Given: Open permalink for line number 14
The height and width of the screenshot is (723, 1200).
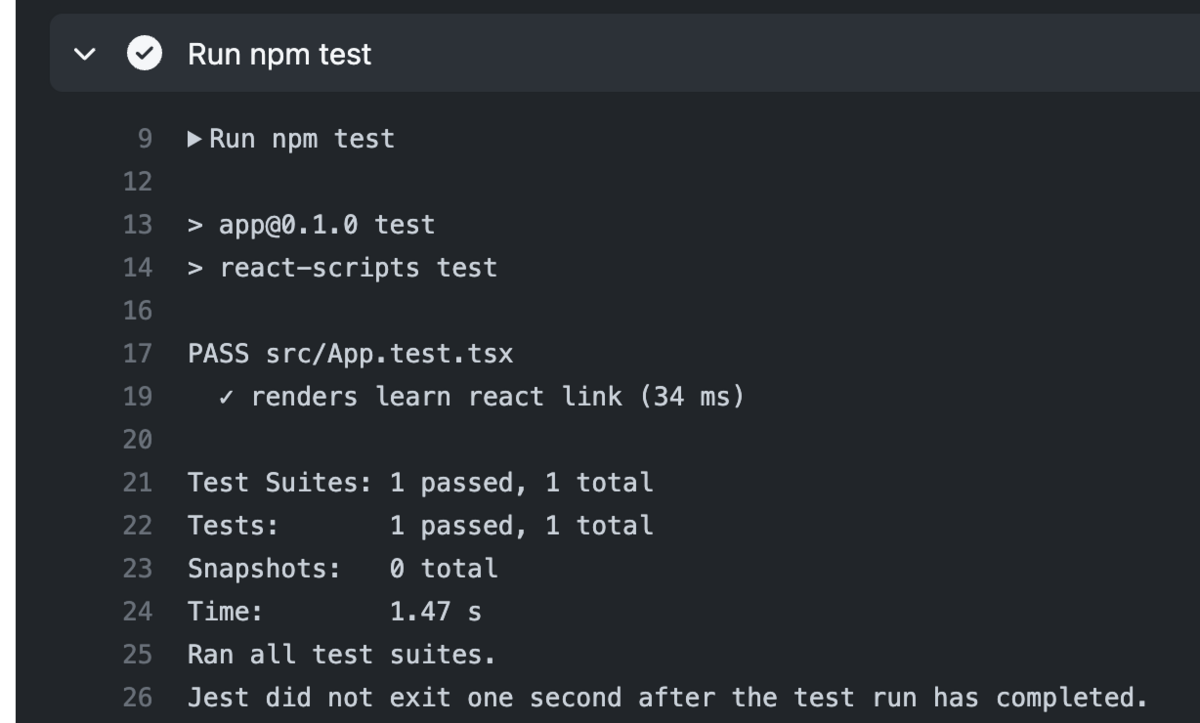Looking at the screenshot, I should coord(137,268).
